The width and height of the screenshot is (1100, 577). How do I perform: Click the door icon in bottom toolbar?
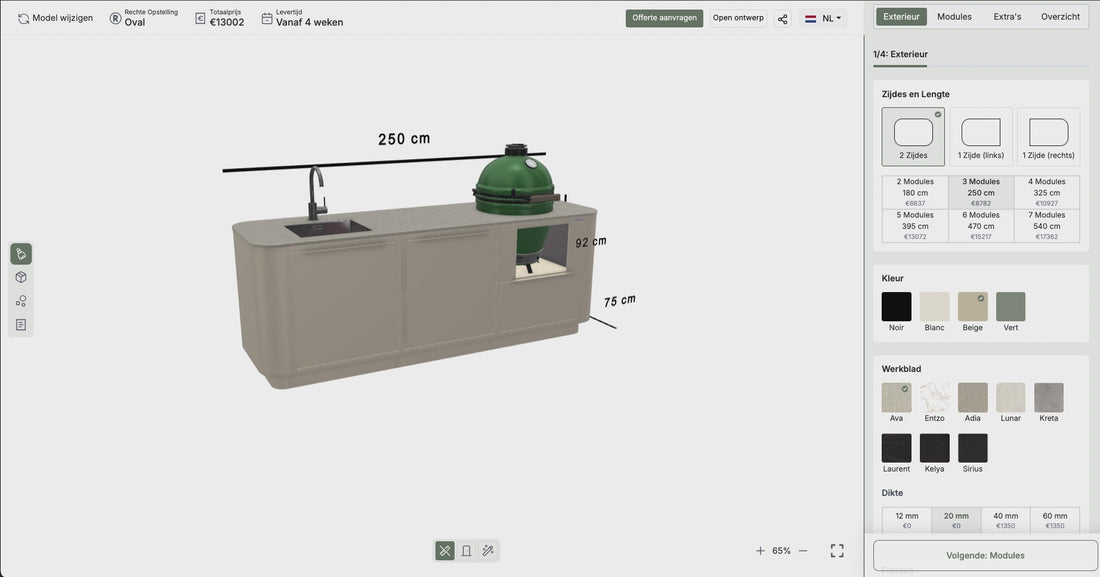coord(466,551)
